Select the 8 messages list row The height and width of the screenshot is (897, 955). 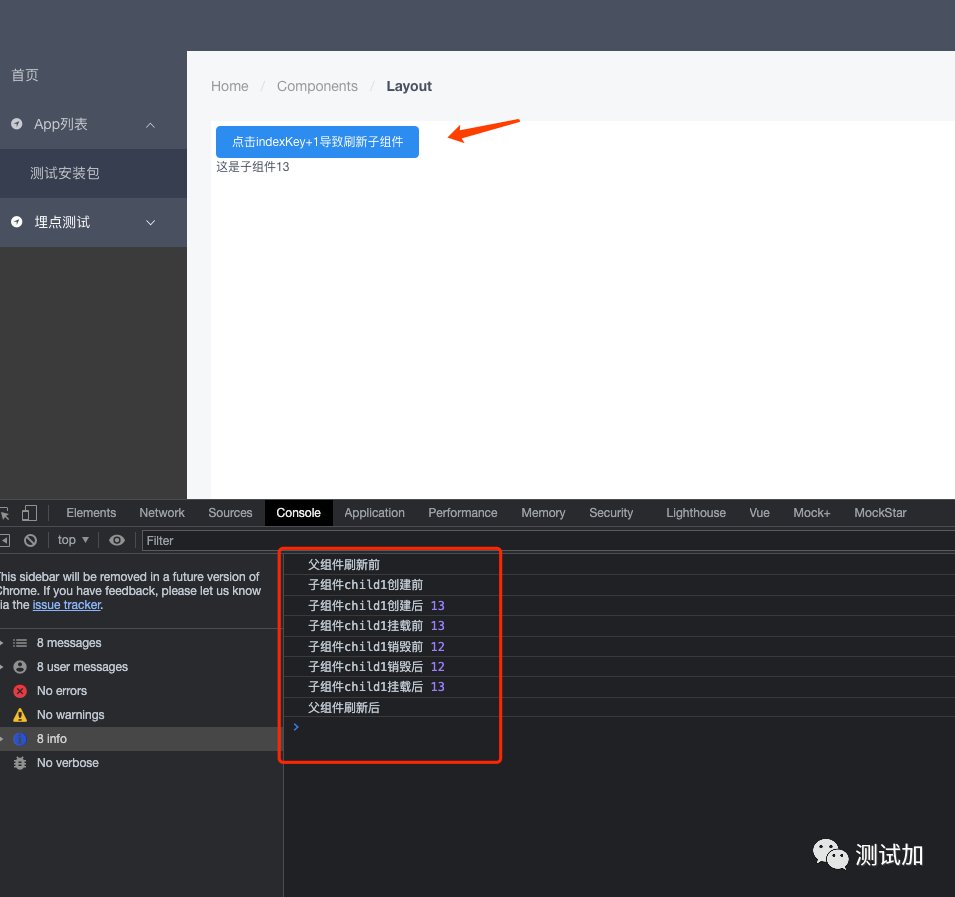(68, 643)
